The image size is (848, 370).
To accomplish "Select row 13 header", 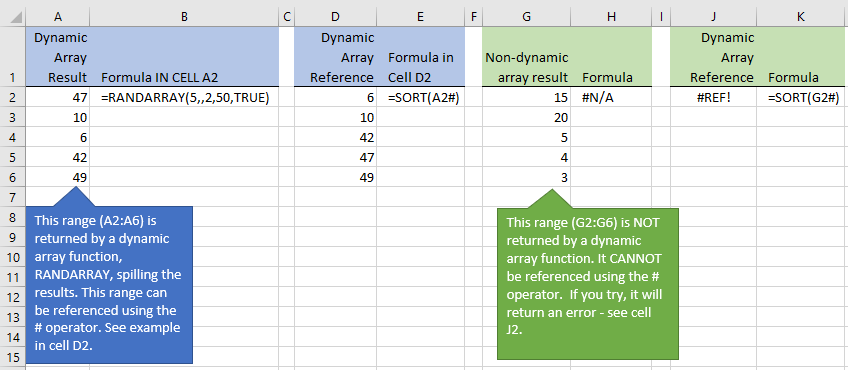I will [x=13, y=317].
